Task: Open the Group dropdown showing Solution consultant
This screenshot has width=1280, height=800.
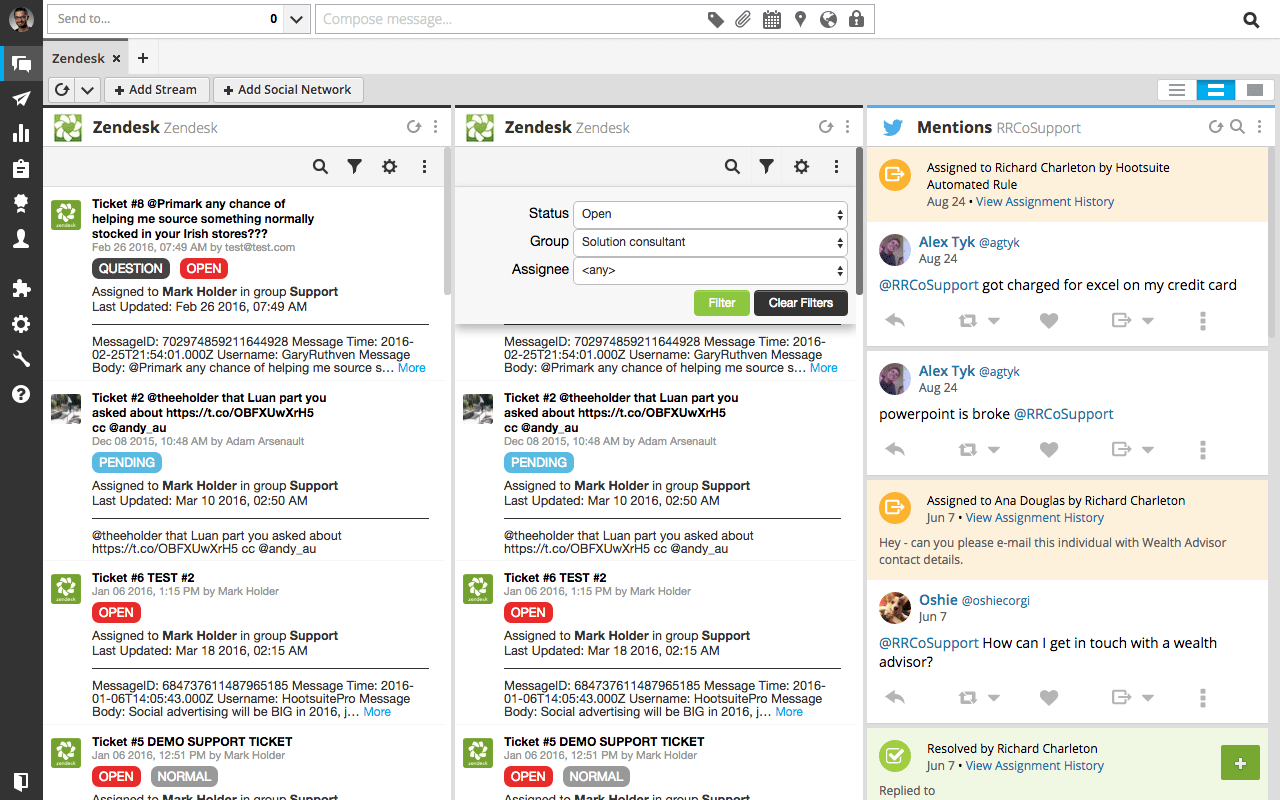Action: [710, 242]
